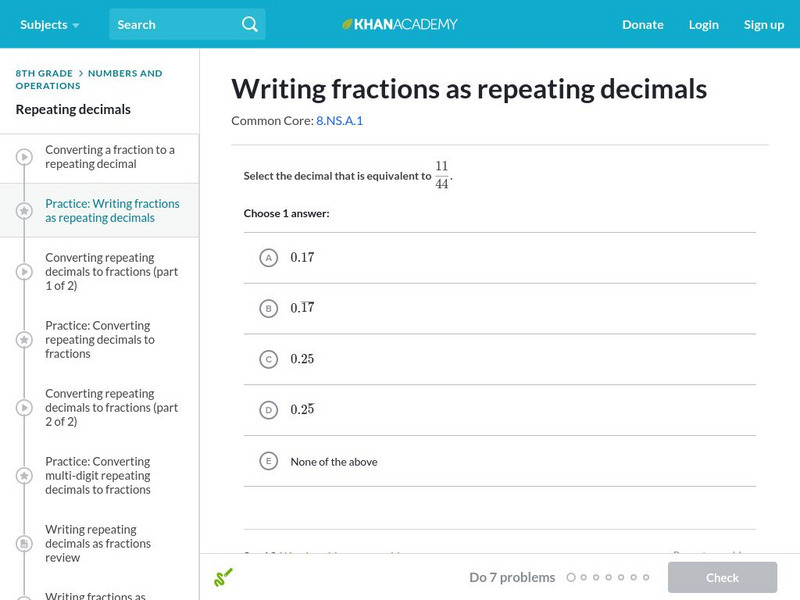This screenshot has height=600, width=800.
Task: Click the Khan Academy logo
Action: pyautogui.click(x=400, y=24)
